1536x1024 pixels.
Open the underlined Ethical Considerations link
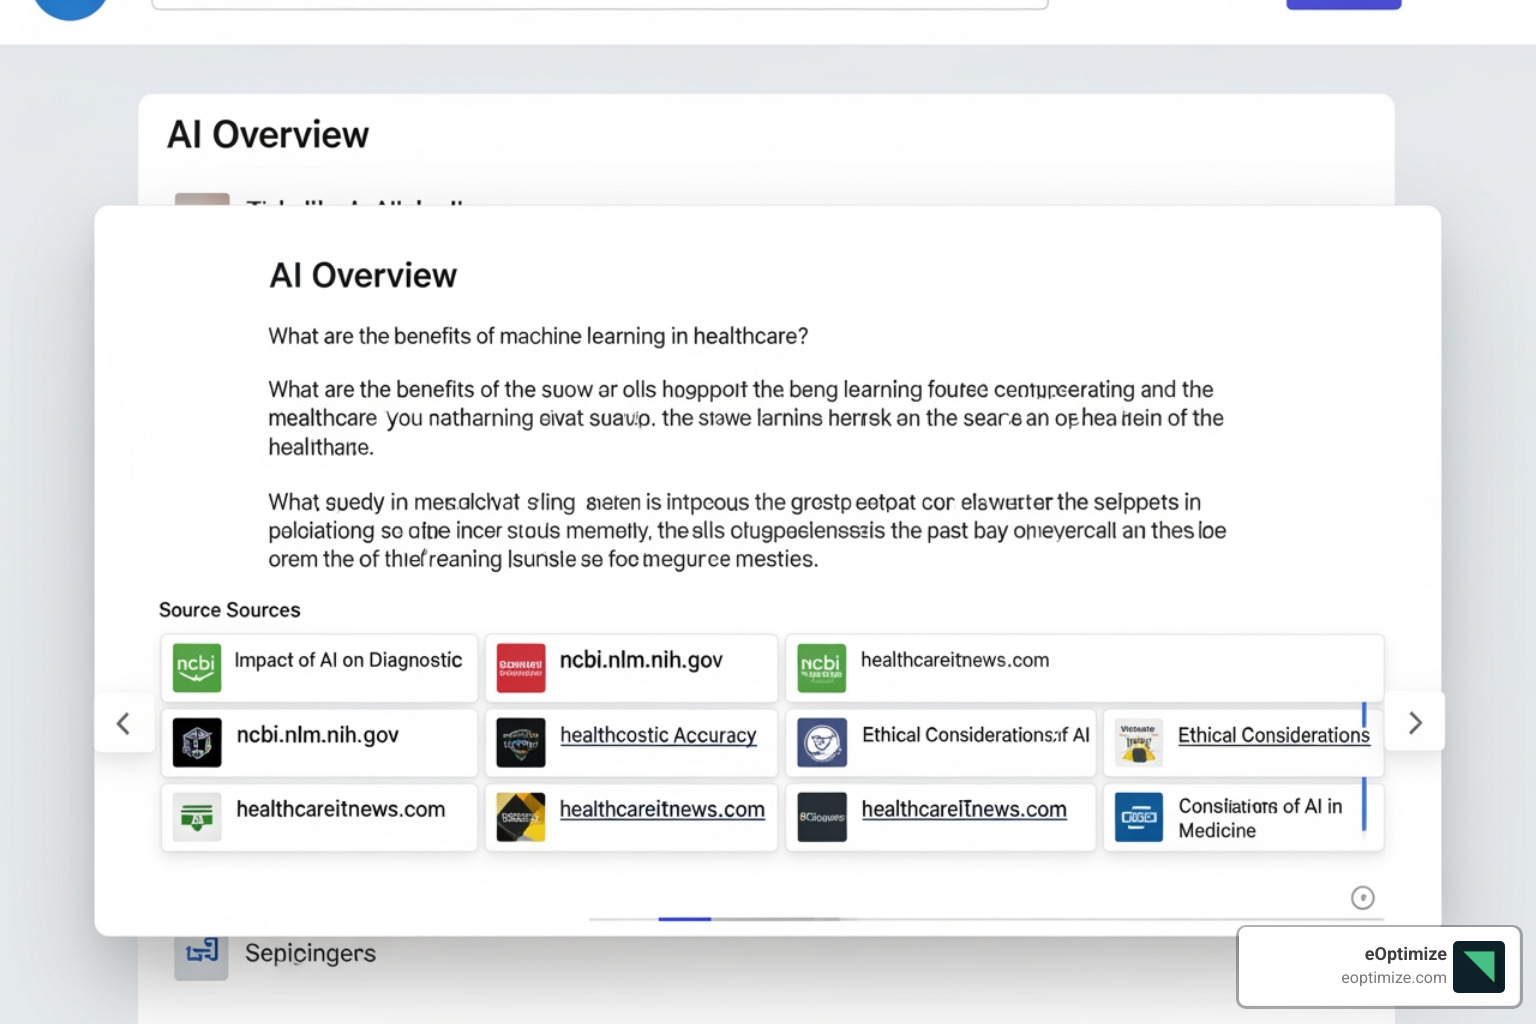[1274, 735]
